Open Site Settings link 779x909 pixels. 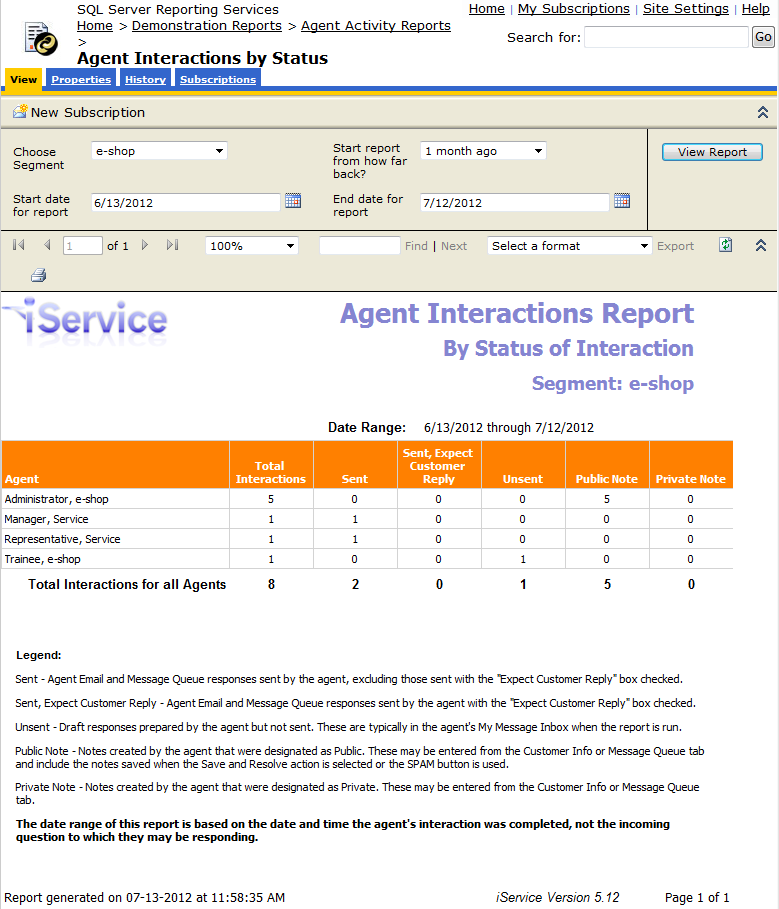[686, 9]
